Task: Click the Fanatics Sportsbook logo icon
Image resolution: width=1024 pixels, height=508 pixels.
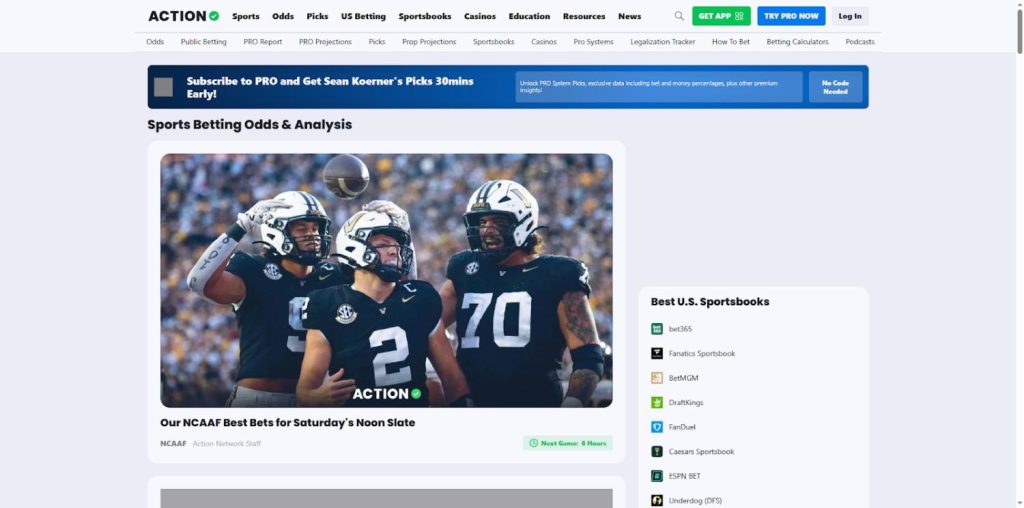Action: click(x=657, y=353)
